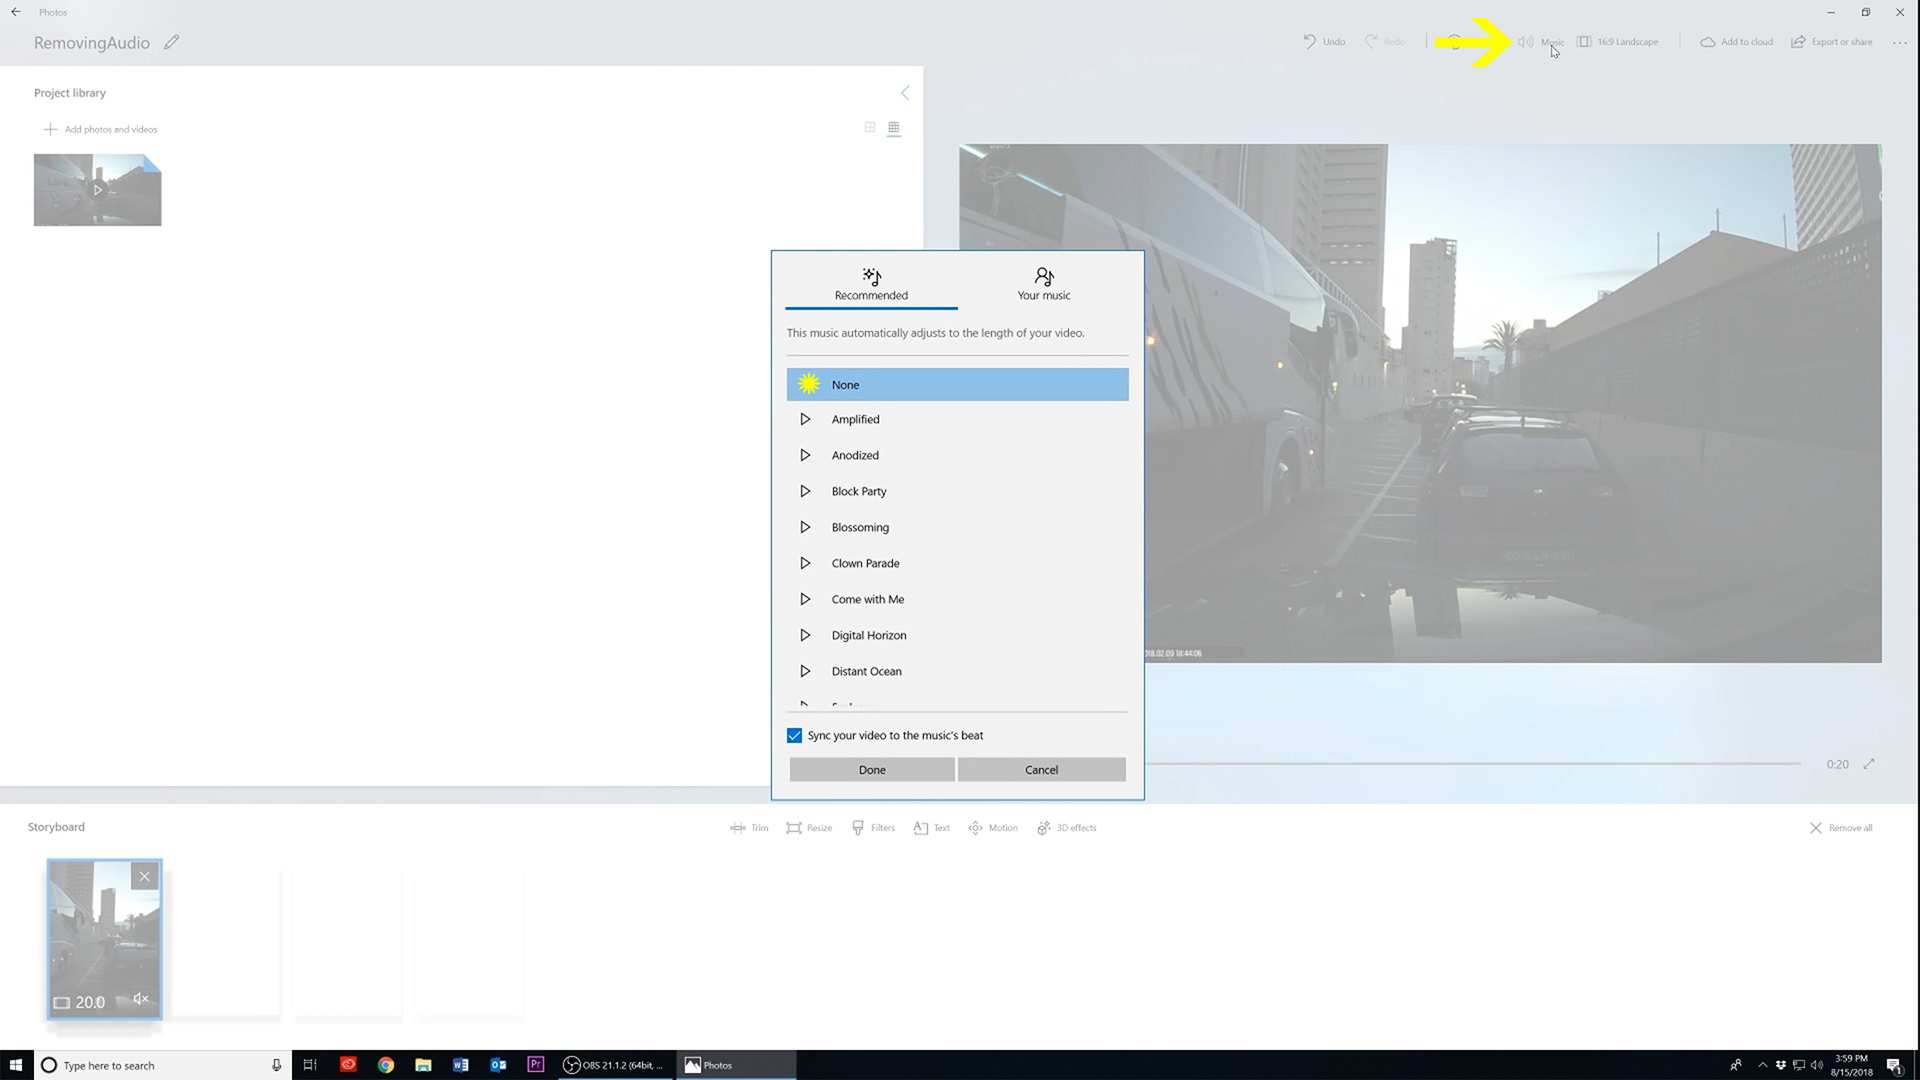
Task: Click the Undo arrow icon
Action: [x=1309, y=42]
